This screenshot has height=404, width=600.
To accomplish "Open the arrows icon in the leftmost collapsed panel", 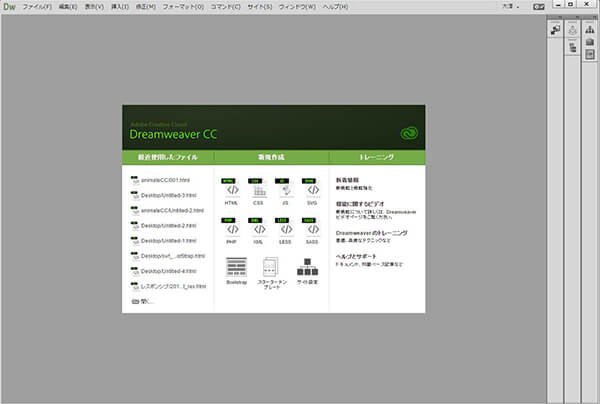I will click(555, 30).
